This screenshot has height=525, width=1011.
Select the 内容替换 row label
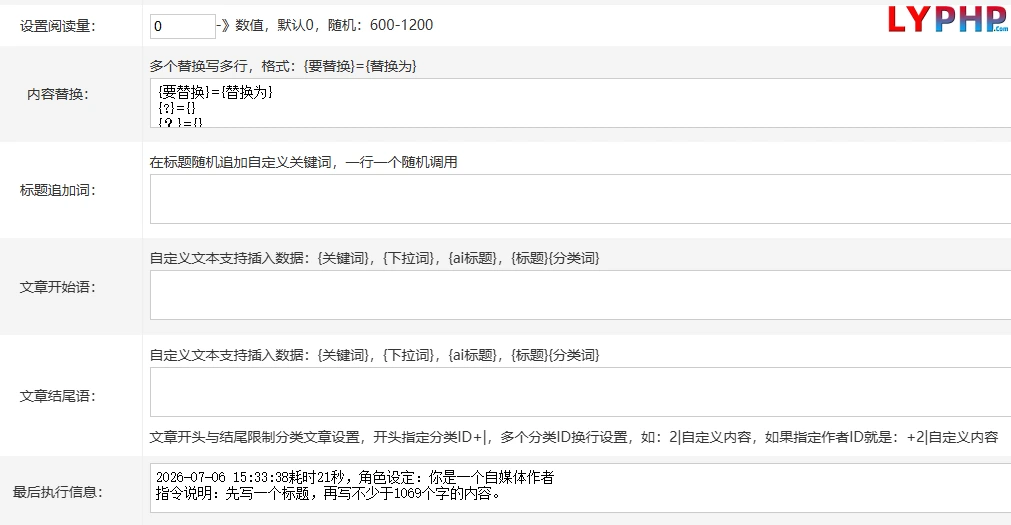point(57,94)
